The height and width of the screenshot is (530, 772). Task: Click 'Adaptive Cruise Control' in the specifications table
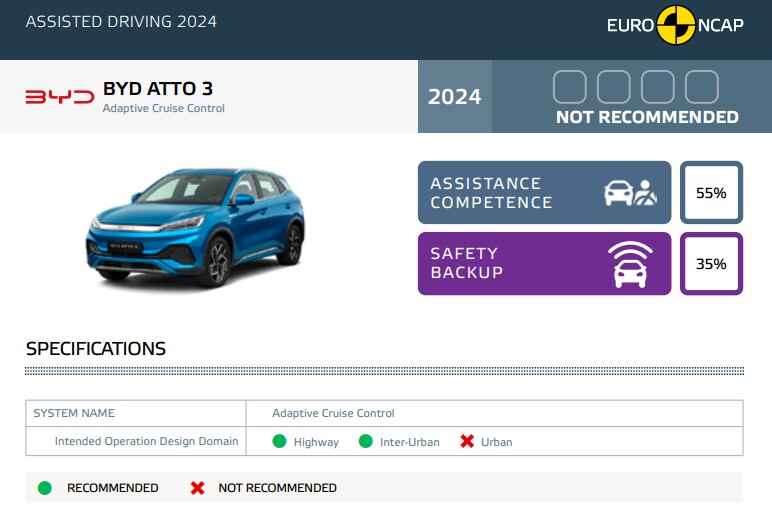[333, 413]
